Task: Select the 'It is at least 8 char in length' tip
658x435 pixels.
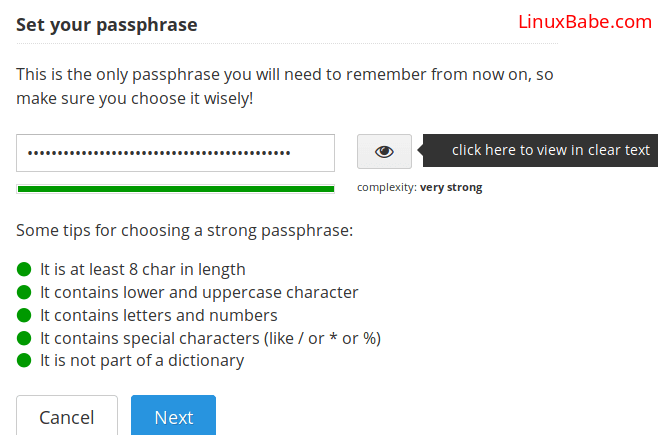Action: coord(143,269)
